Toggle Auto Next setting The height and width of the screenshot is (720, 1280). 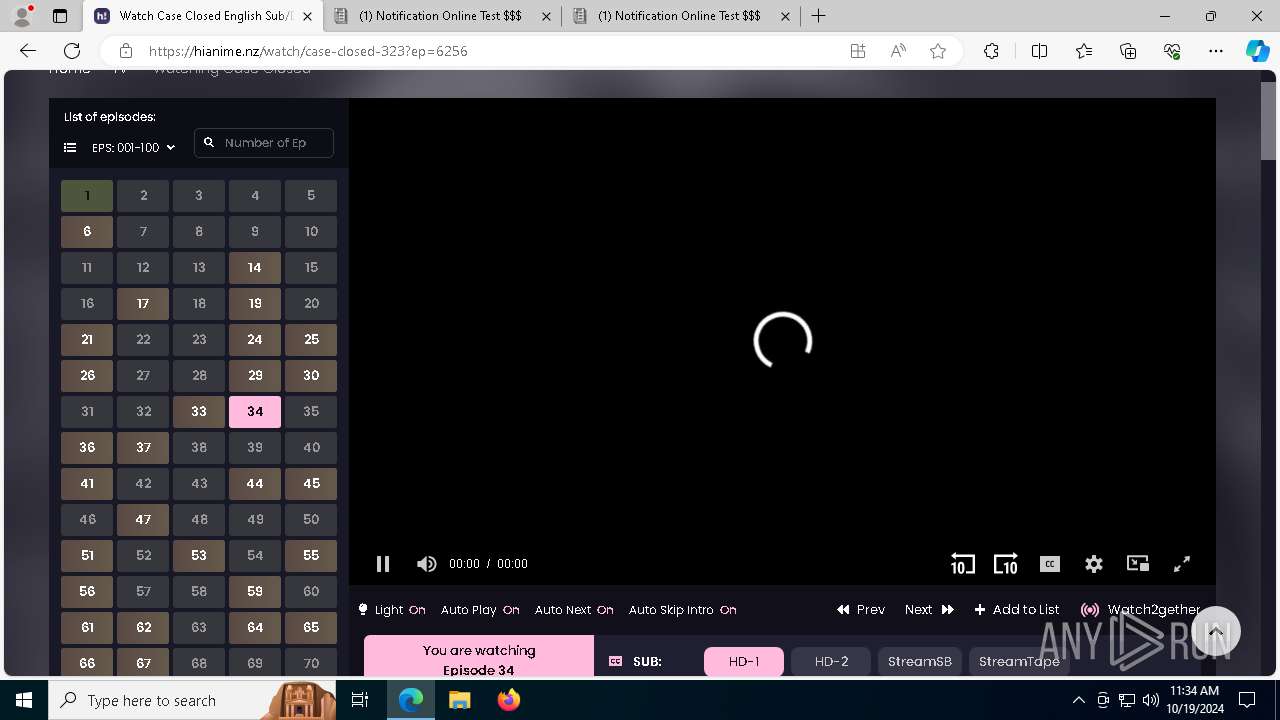click(x=574, y=610)
